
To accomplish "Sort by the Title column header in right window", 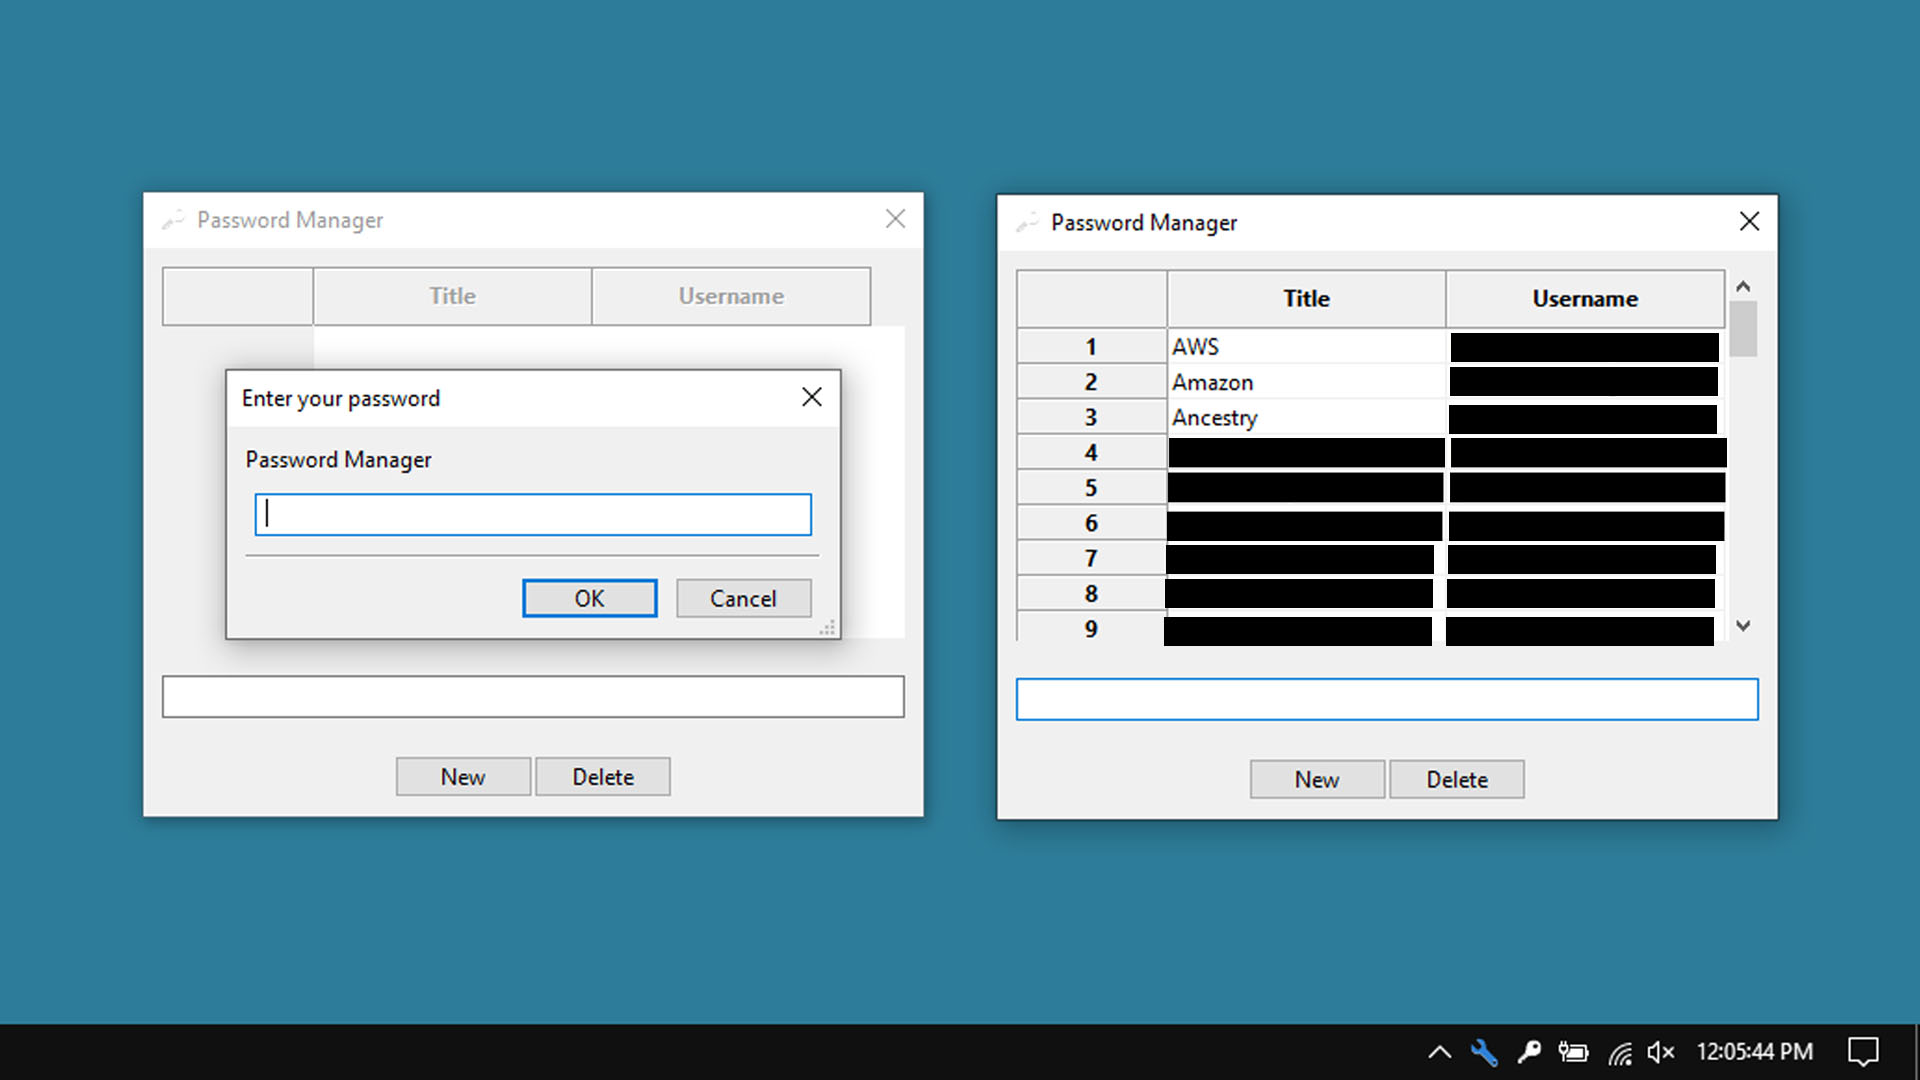I will [1306, 299].
